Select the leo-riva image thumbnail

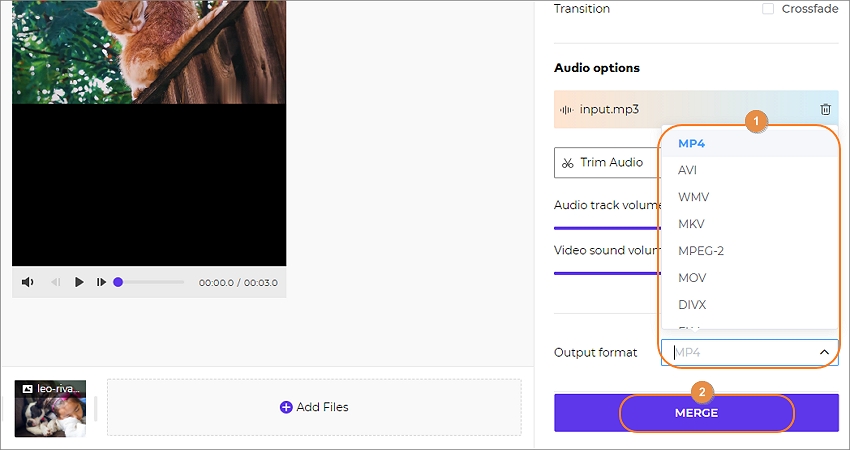(50, 408)
